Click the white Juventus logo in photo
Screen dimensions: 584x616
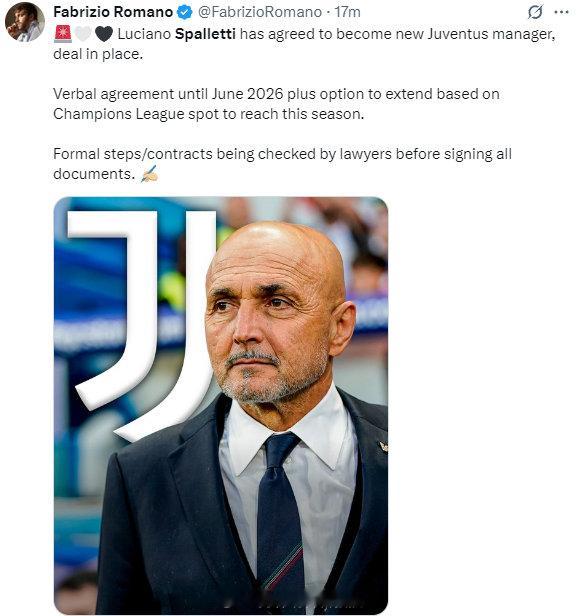pyautogui.click(x=143, y=322)
